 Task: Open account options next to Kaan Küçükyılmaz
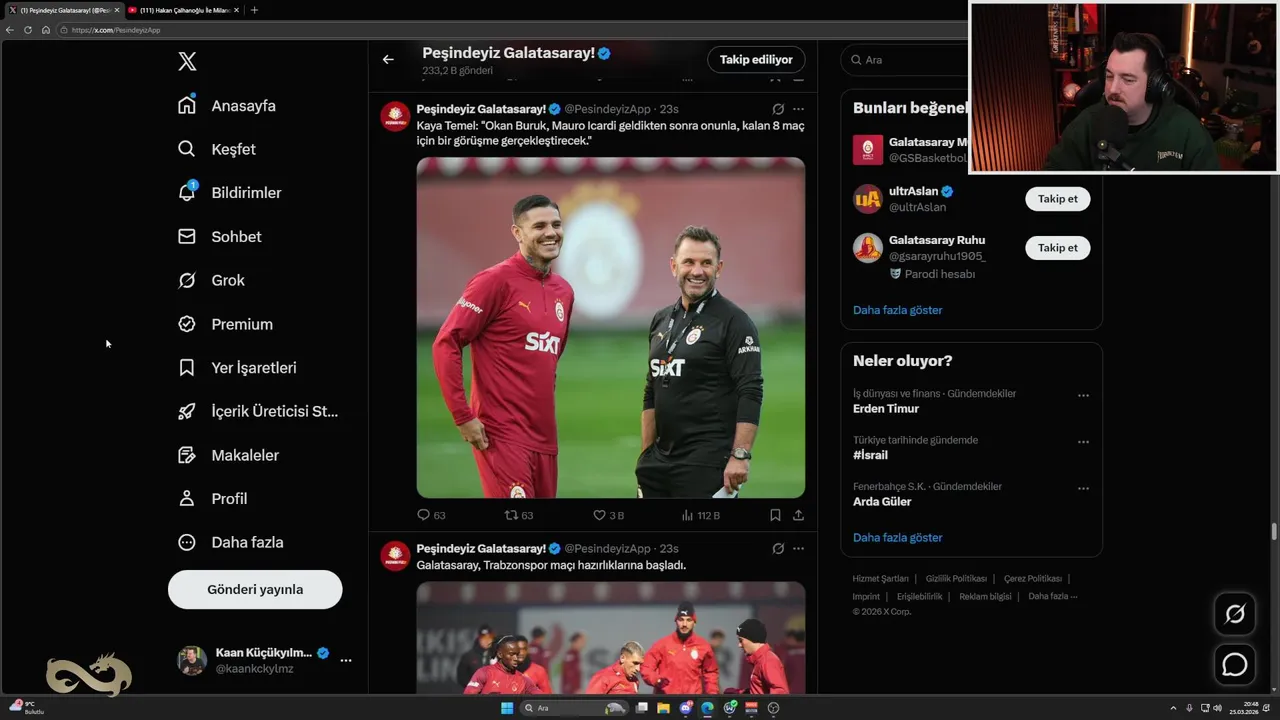346,660
